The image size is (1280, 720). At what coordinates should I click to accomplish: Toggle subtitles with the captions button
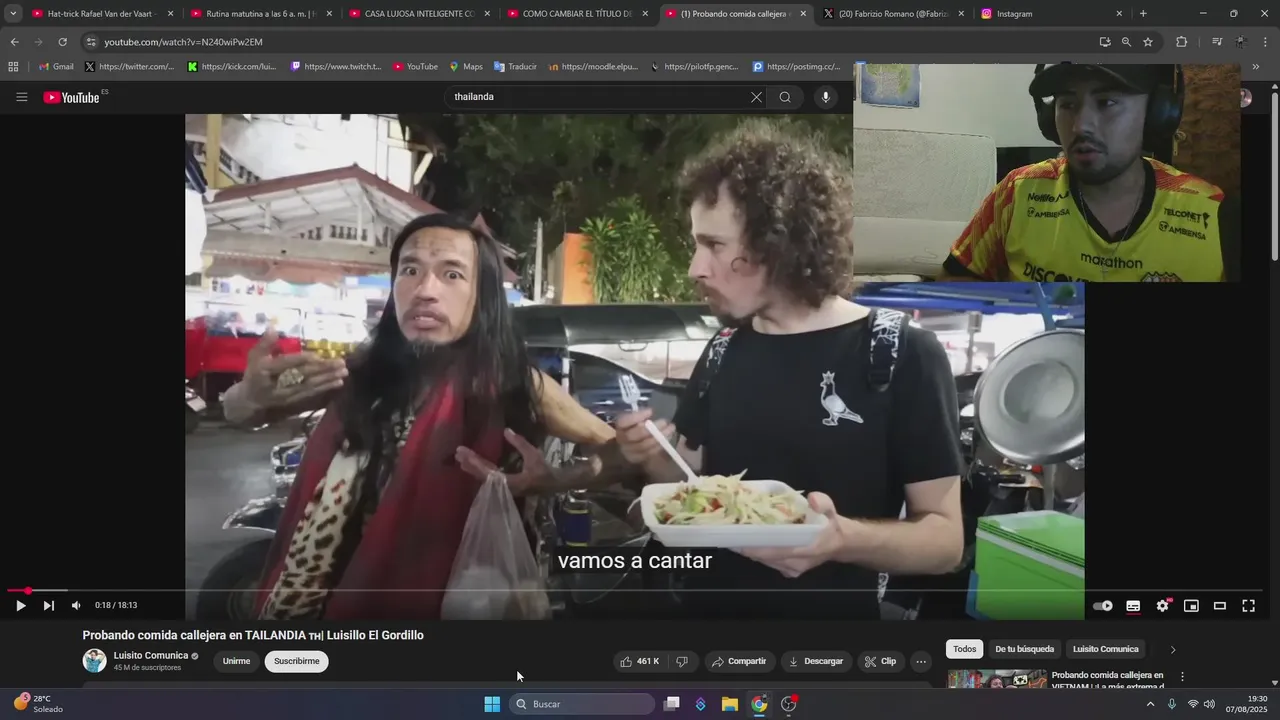point(1133,605)
